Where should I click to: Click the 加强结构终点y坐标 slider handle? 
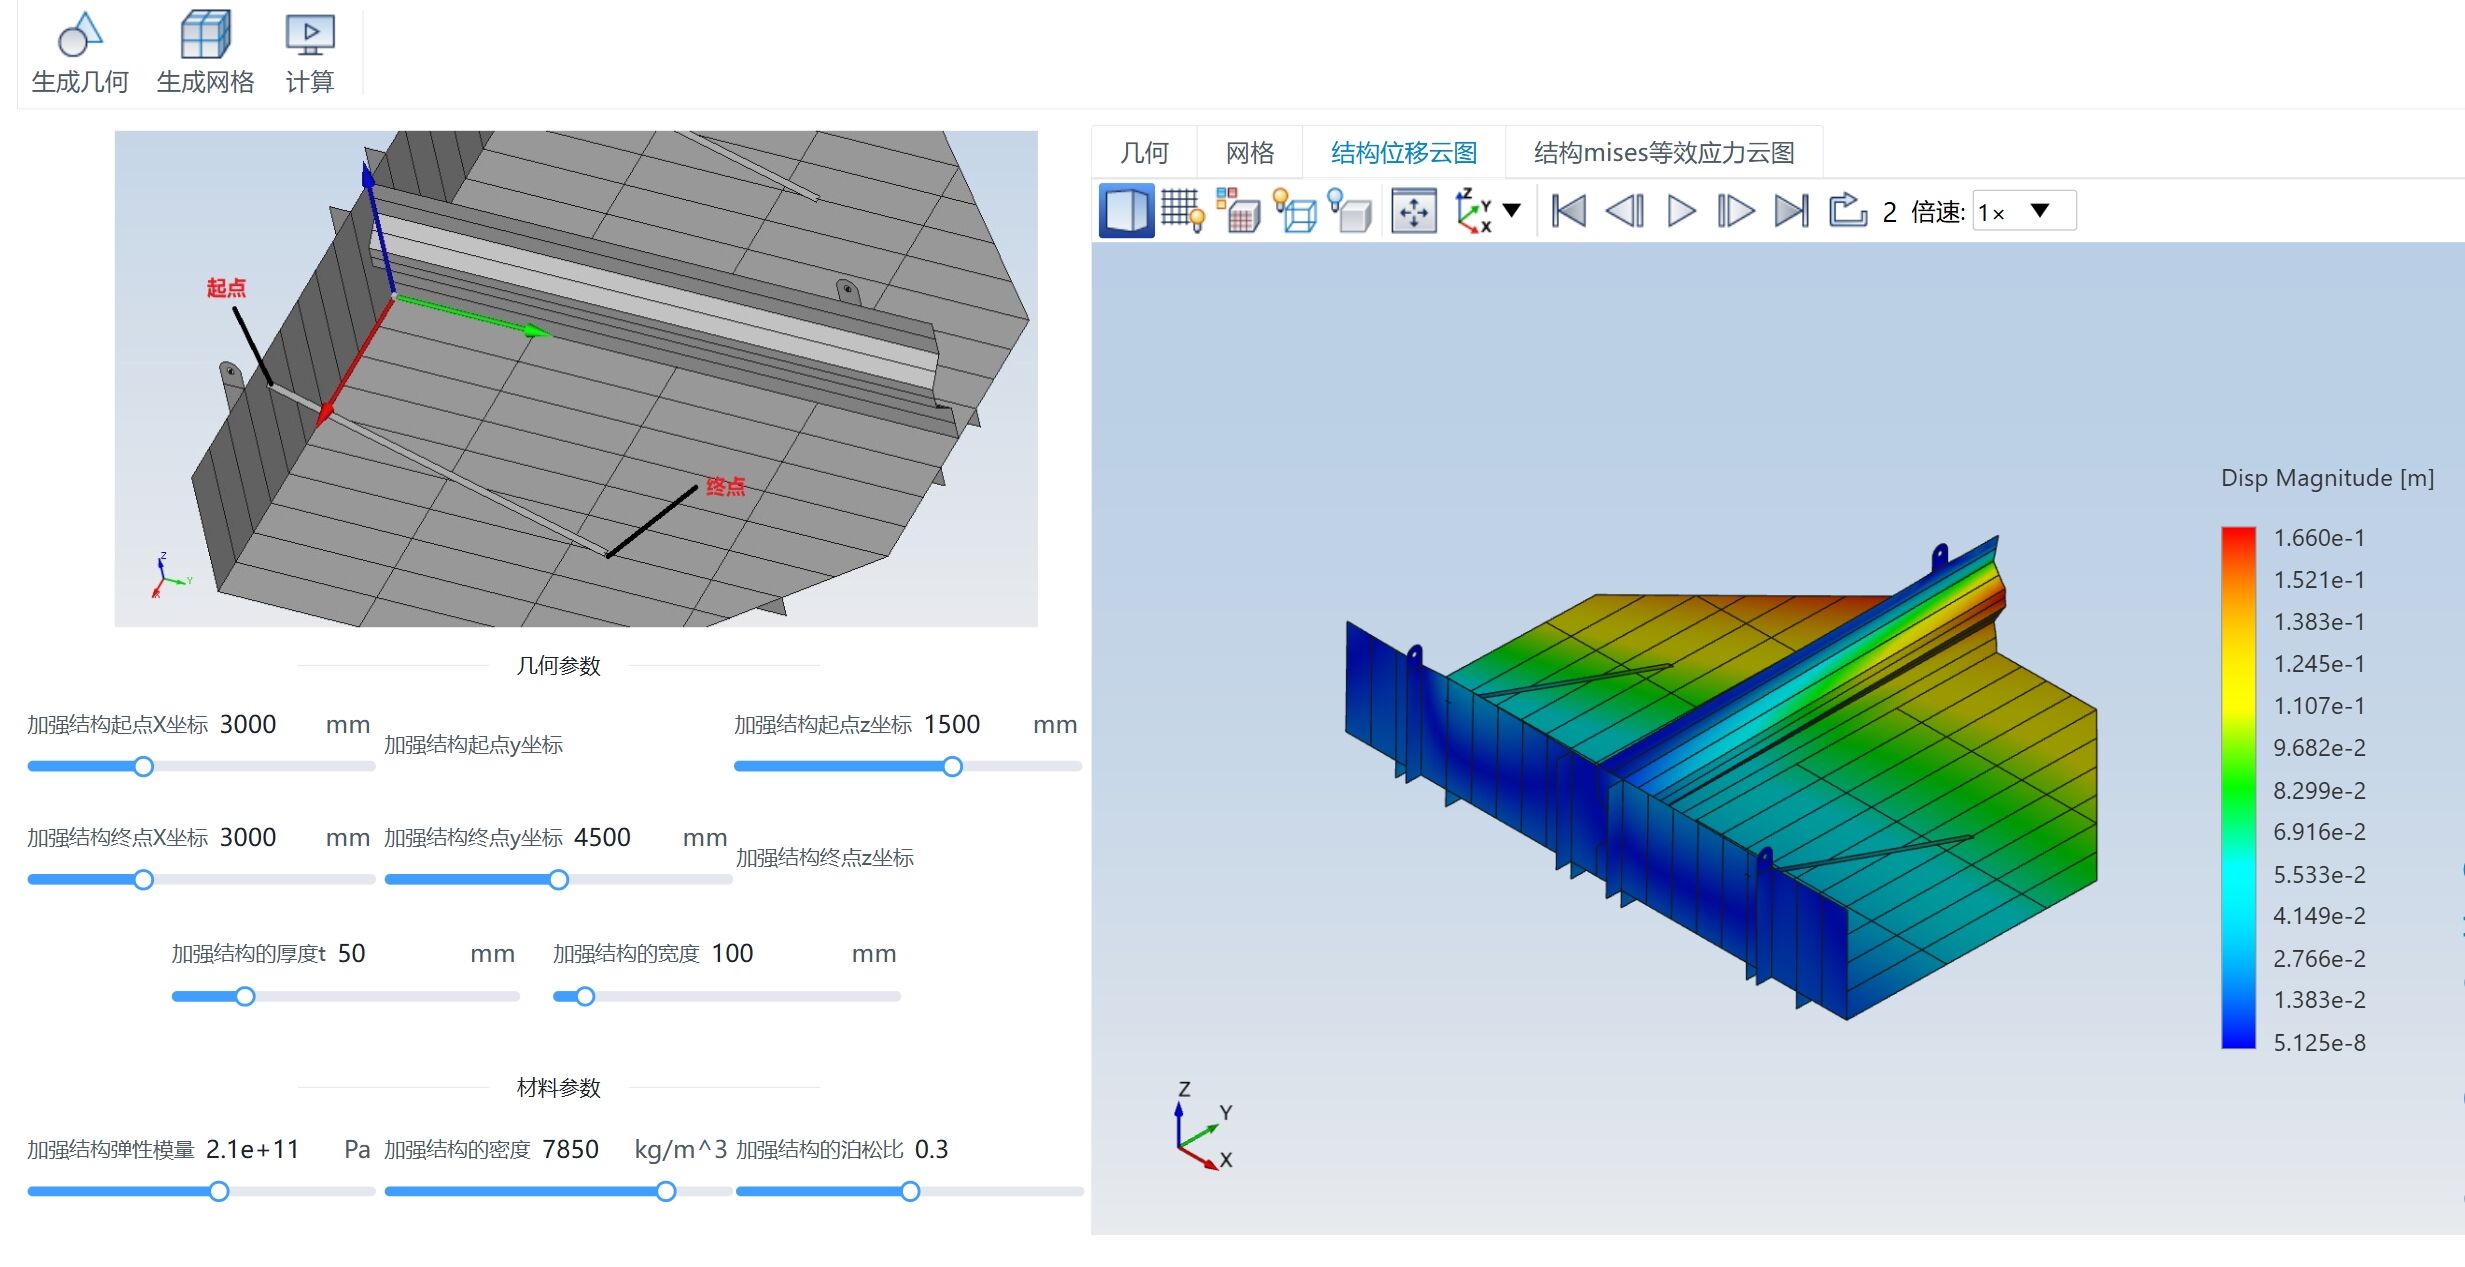pyautogui.click(x=559, y=880)
